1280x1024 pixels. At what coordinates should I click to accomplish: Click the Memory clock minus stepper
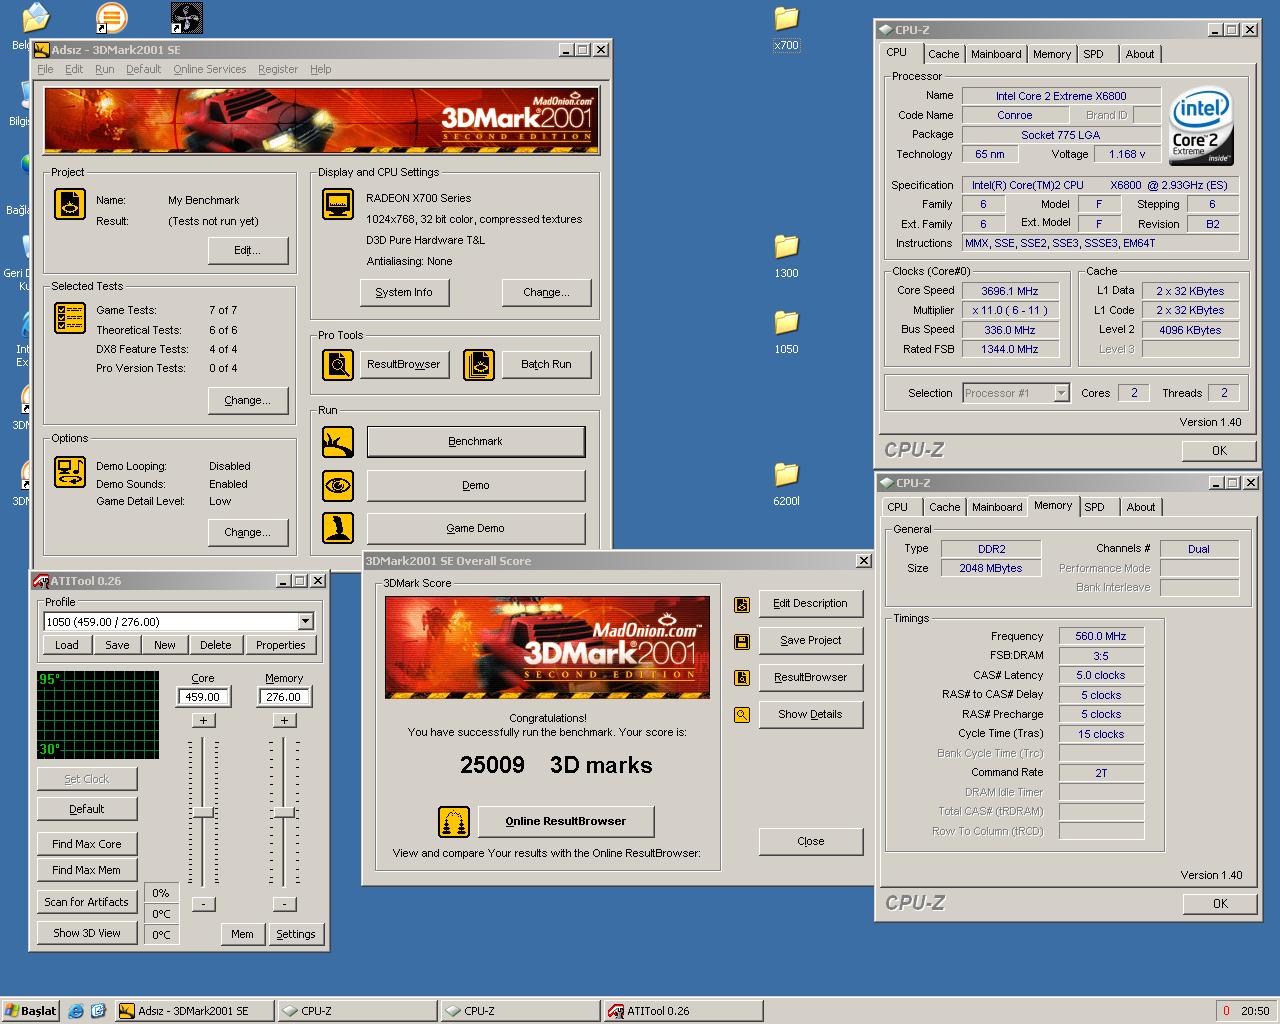coord(284,904)
